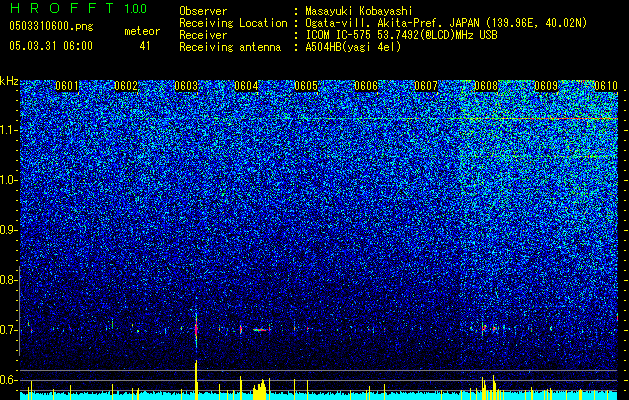Click the kHz axis unit label
The image size is (629, 400).
(9, 81)
